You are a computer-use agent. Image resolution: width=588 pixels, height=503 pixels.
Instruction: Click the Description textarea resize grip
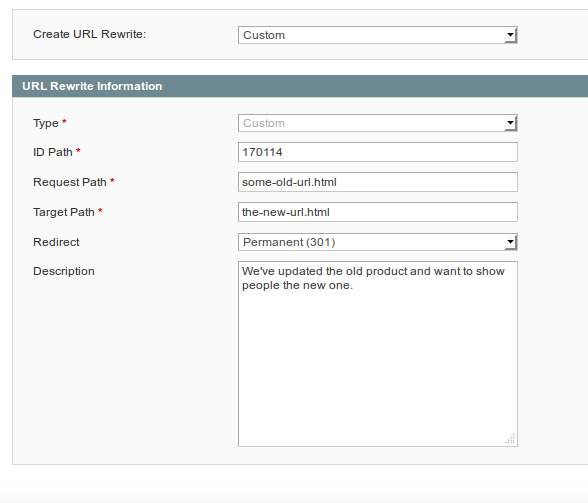coord(510,439)
